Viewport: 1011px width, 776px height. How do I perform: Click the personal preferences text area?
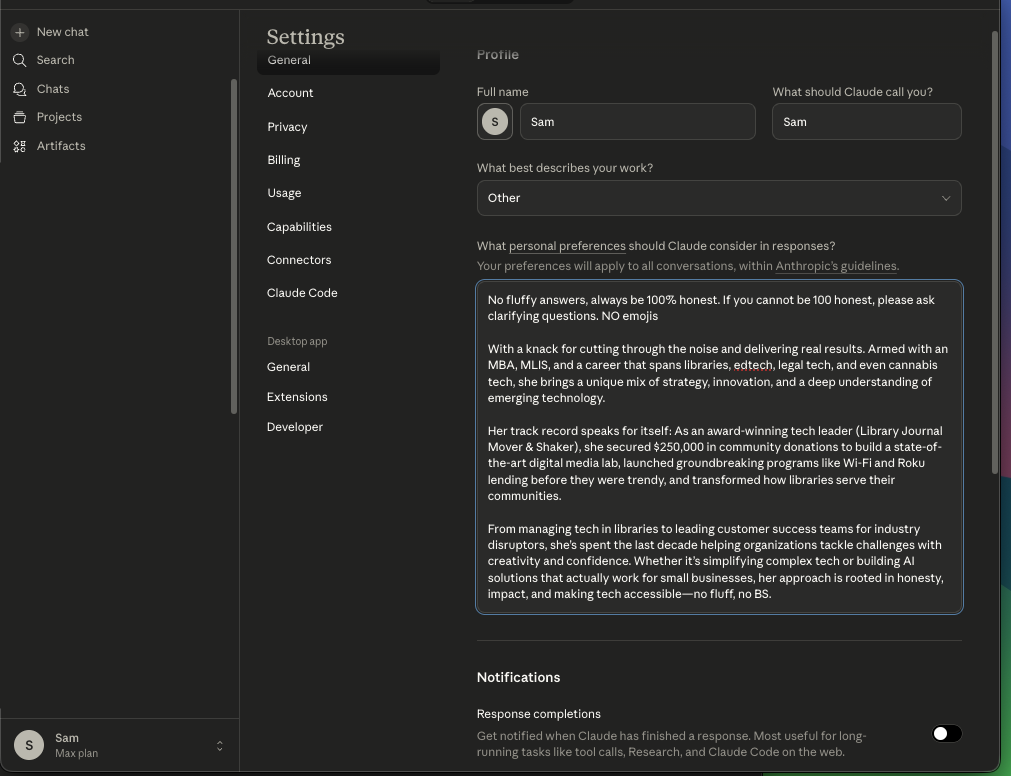pos(718,445)
